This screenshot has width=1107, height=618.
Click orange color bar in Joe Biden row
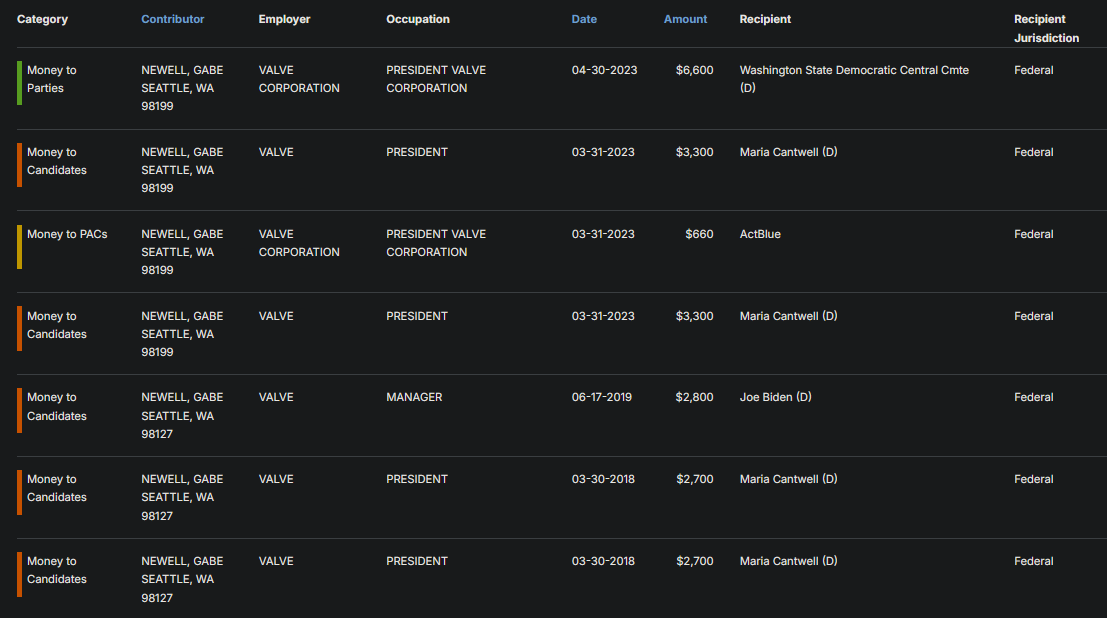(20, 410)
